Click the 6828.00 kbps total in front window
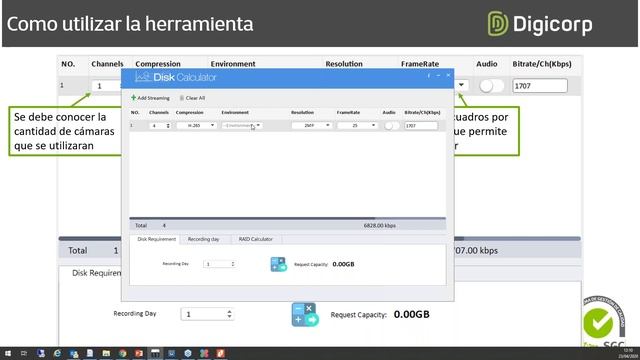Viewport: 640px width, 360px height. pyautogui.click(x=380, y=225)
